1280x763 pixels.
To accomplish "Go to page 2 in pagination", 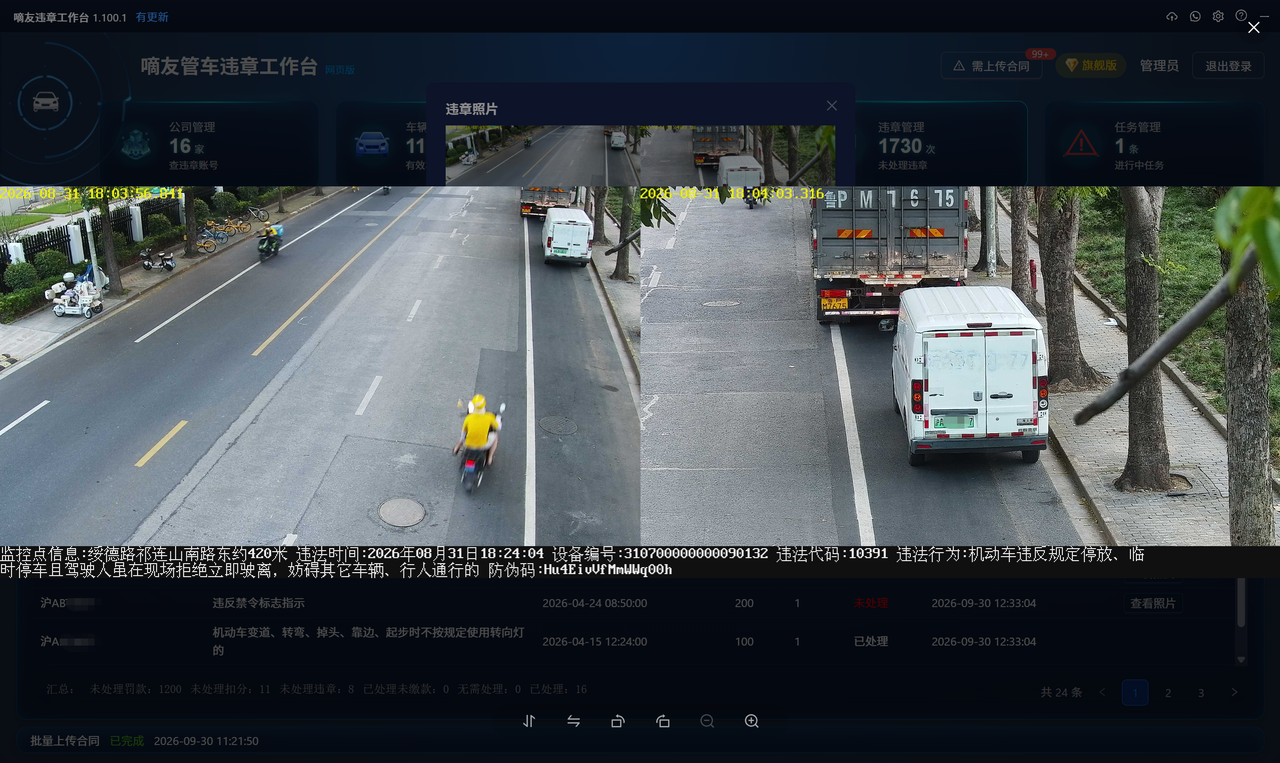I will [1168, 692].
